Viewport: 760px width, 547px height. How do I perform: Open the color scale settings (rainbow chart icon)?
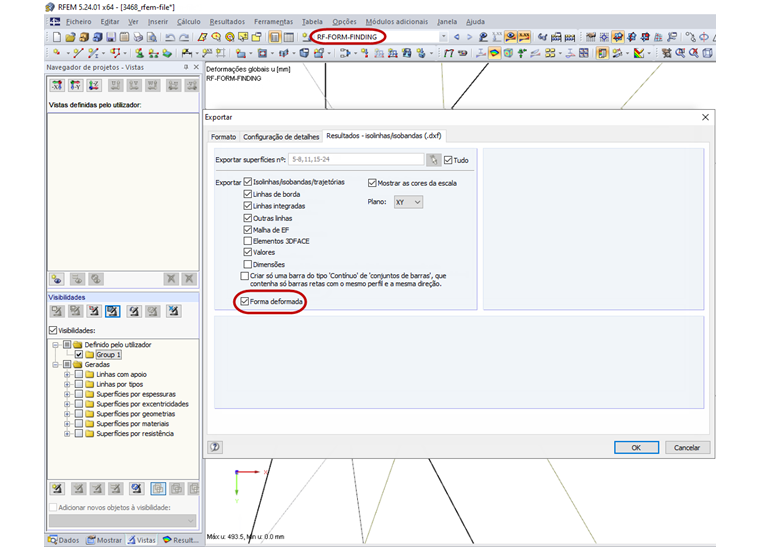[639, 53]
